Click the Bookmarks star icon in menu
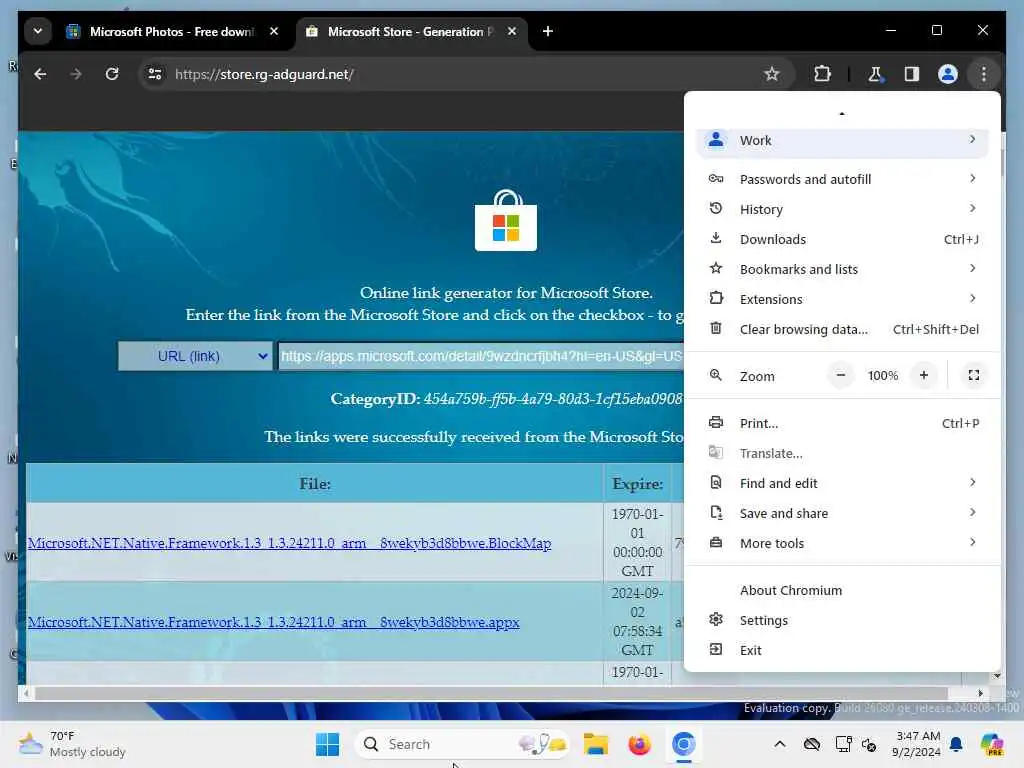This screenshot has width=1024, height=768. tap(716, 268)
